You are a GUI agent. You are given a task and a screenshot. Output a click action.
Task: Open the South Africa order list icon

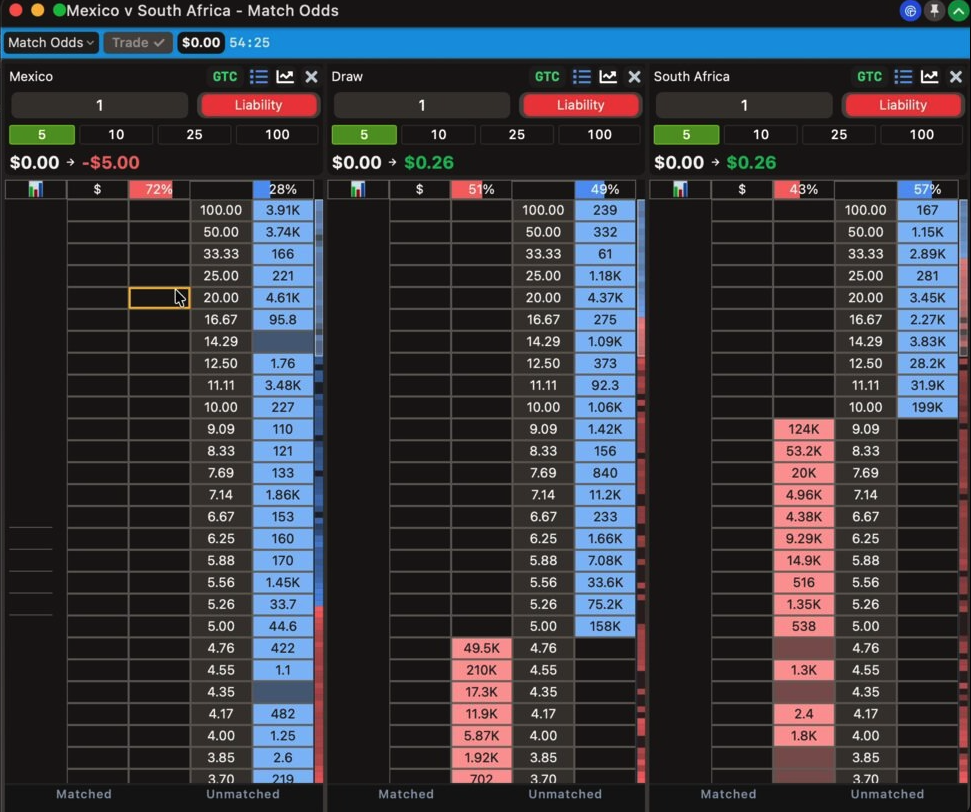point(903,76)
